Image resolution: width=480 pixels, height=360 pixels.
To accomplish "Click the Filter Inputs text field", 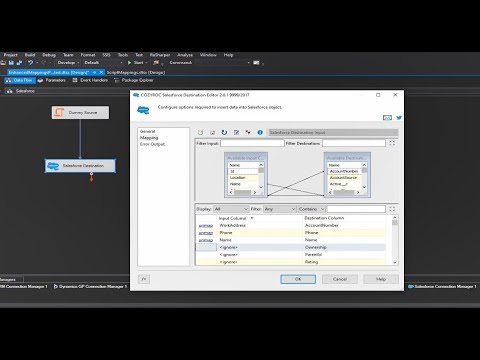I will coord(252,143).
